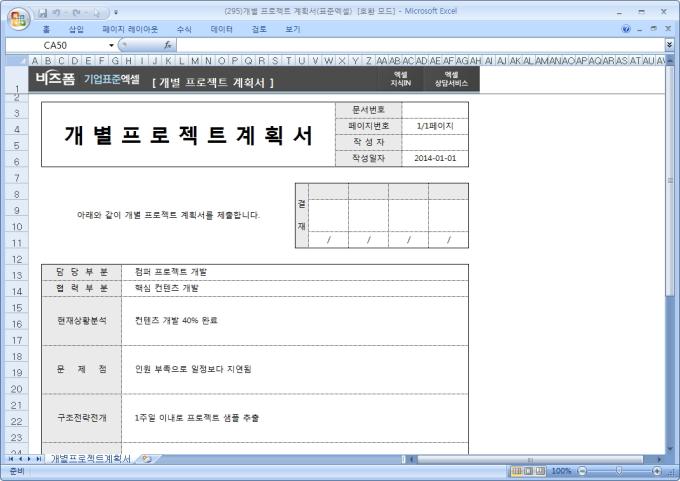
Task: Minimize the ribbon workbook window button
Action: pos(639,29)
